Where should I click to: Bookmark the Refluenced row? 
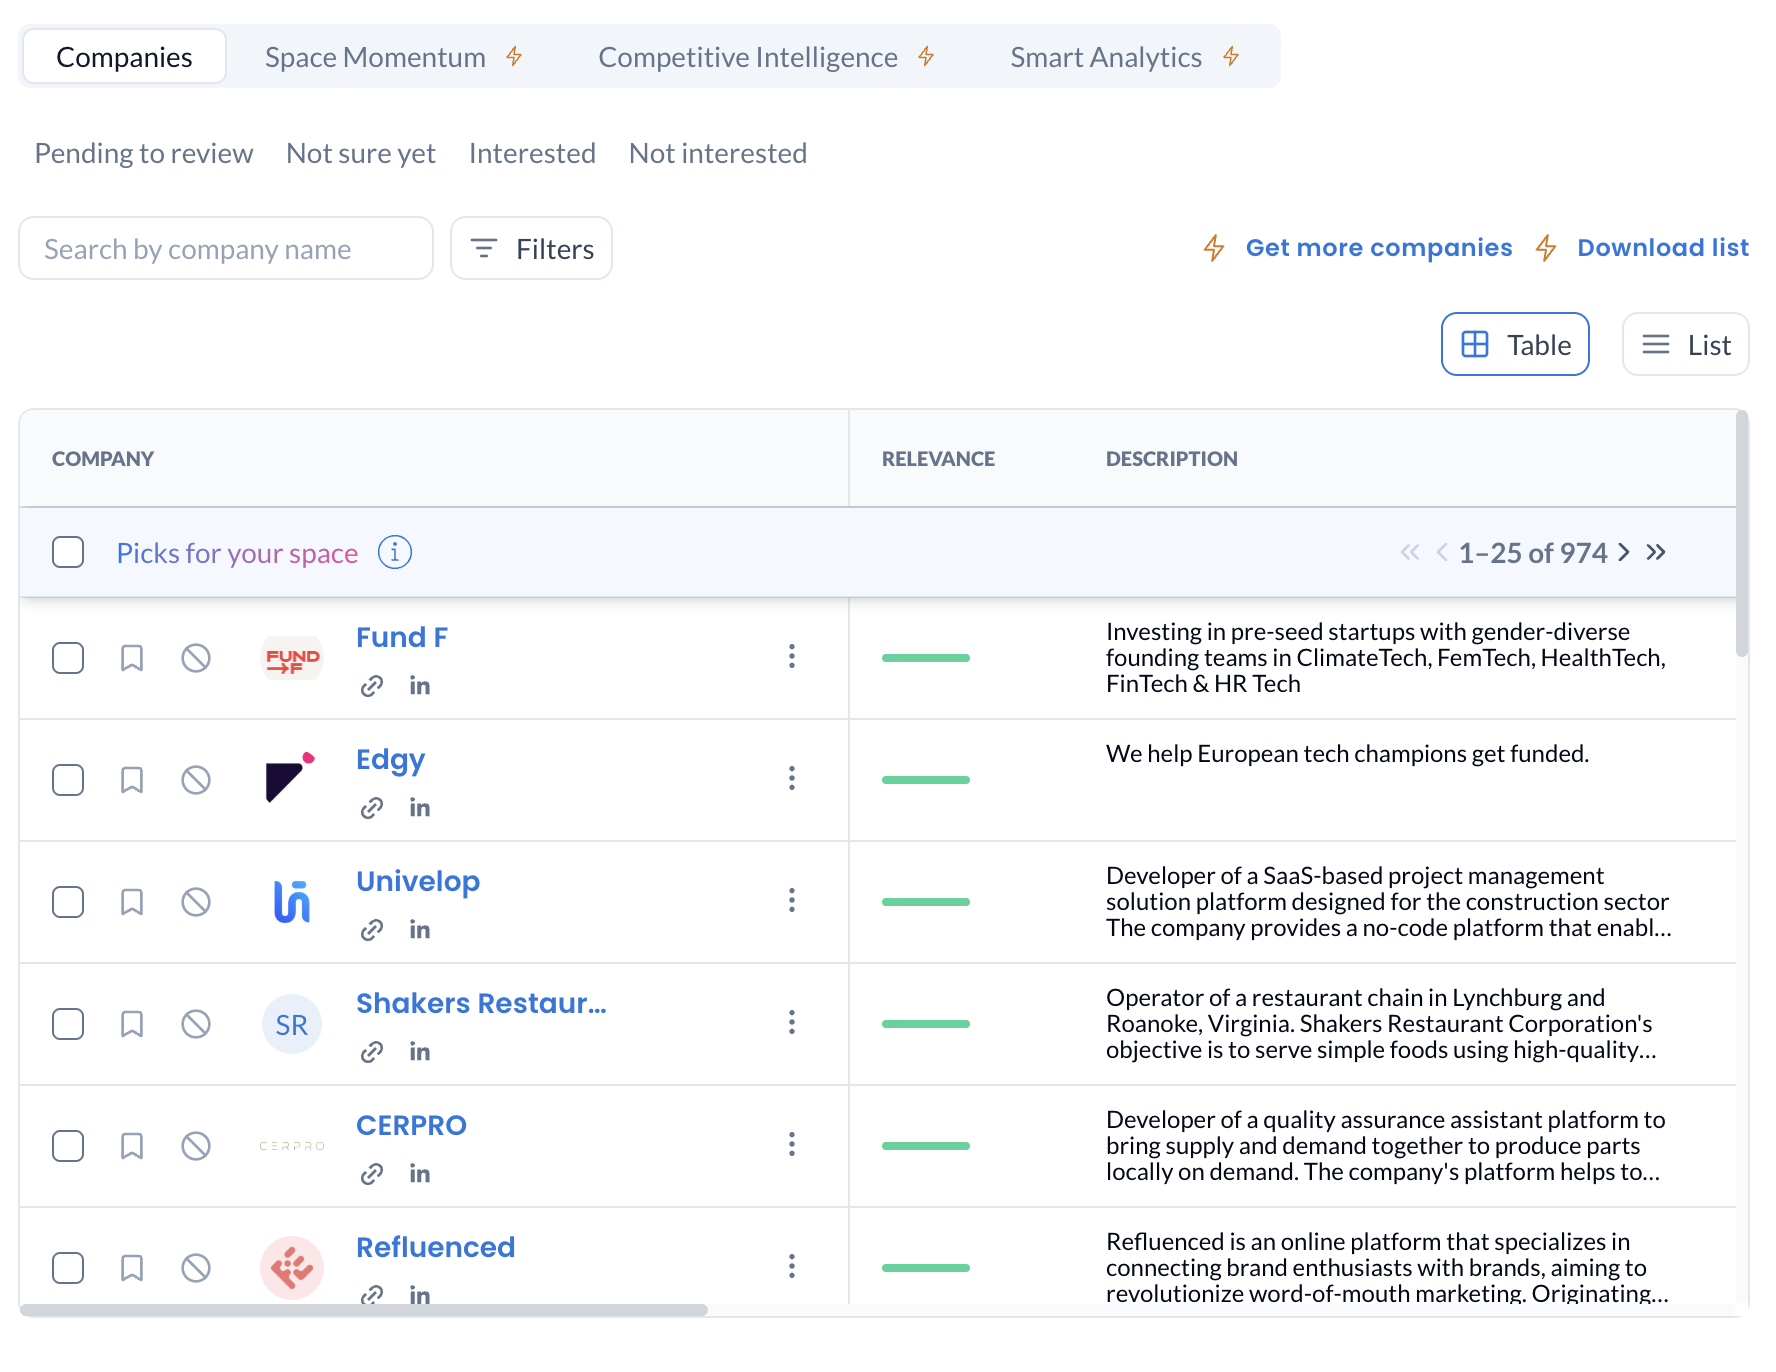(132, 1268)
